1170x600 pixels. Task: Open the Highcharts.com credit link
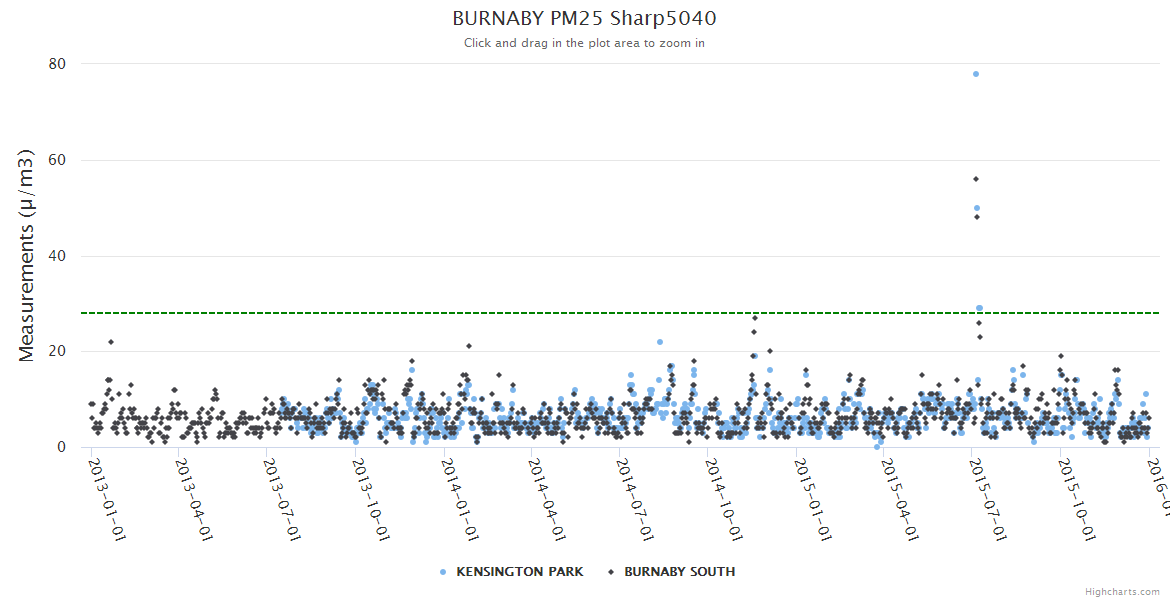pos(1122,592)
